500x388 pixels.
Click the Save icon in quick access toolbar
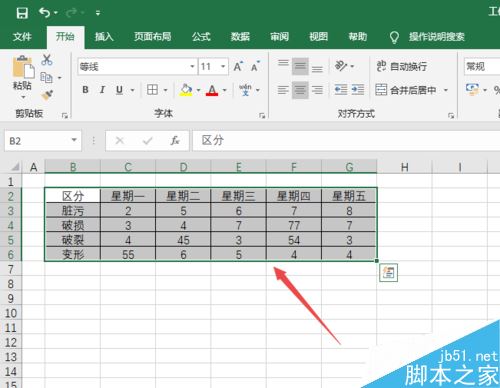point(22,13)
